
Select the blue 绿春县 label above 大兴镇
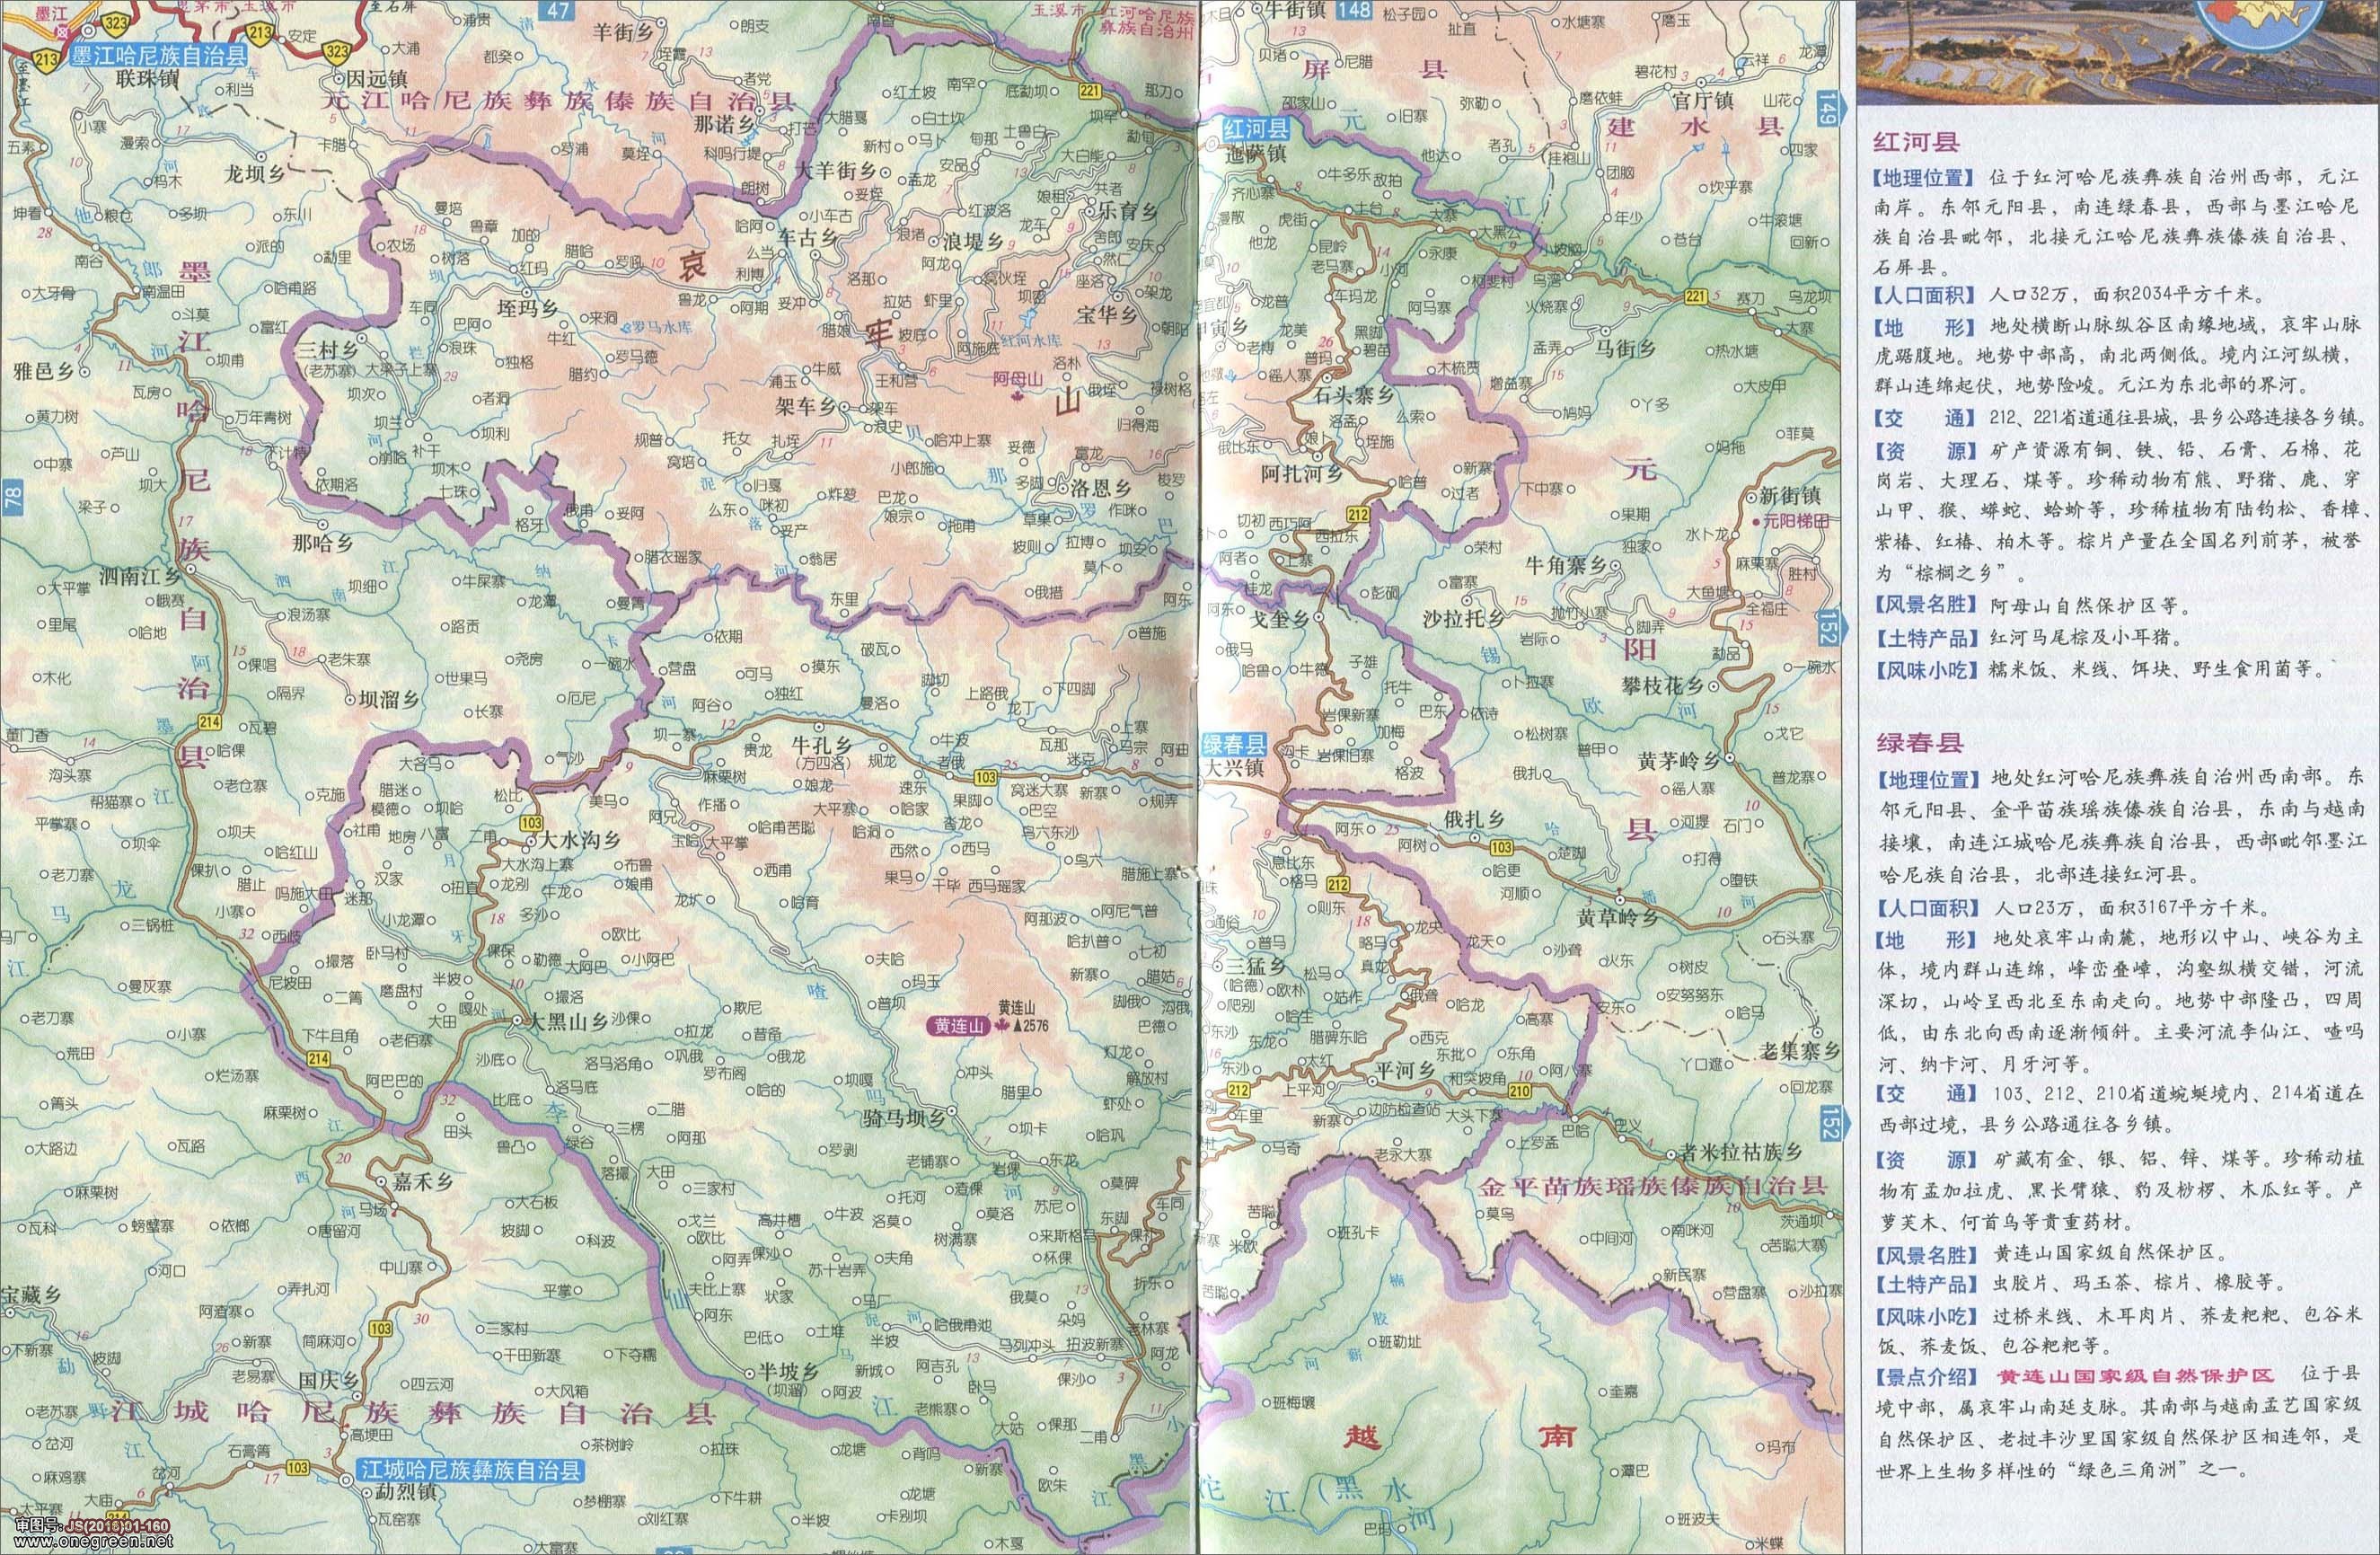pos(1234,745)
